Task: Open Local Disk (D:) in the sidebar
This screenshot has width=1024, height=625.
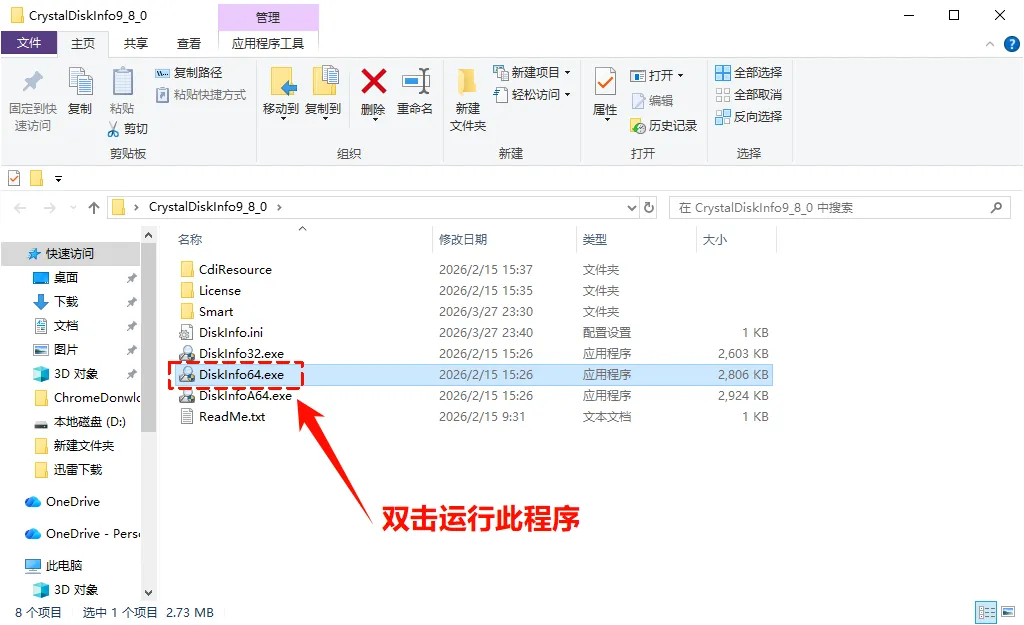Action: coord(89,422)
